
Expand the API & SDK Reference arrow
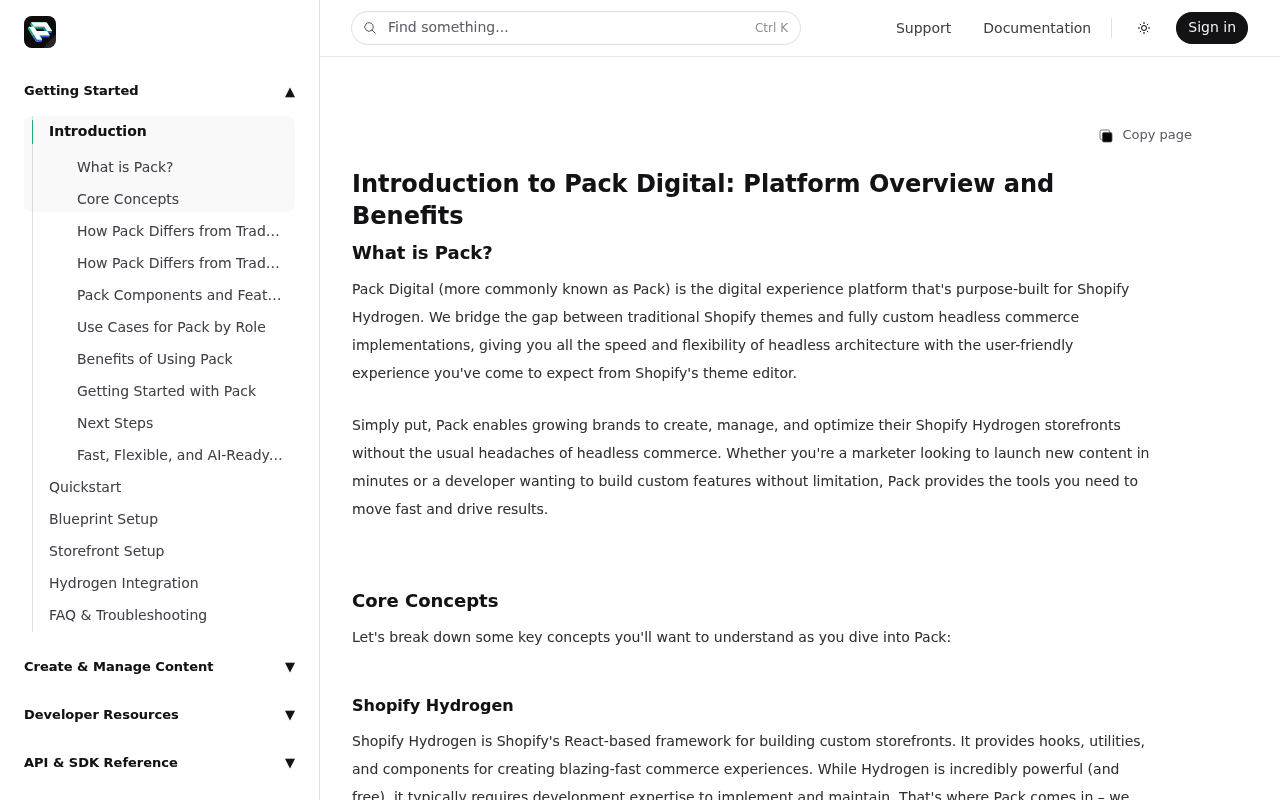pos(290,763)
